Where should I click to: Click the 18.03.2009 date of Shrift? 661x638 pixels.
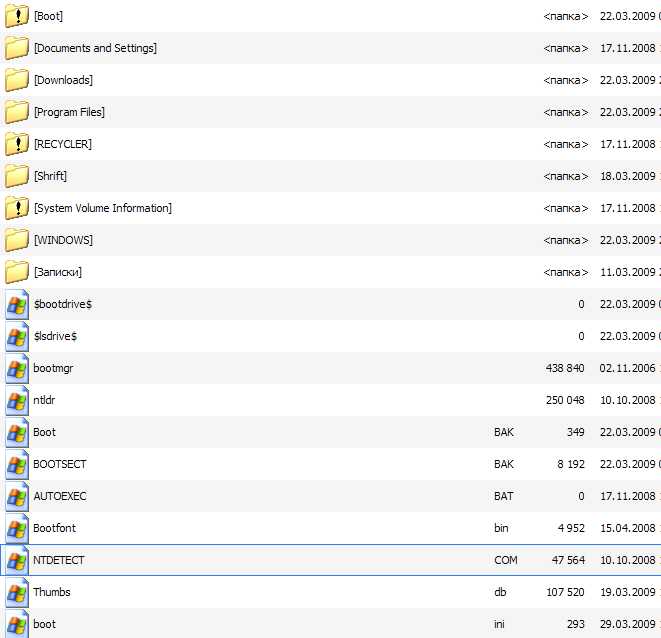pos(628,176)
